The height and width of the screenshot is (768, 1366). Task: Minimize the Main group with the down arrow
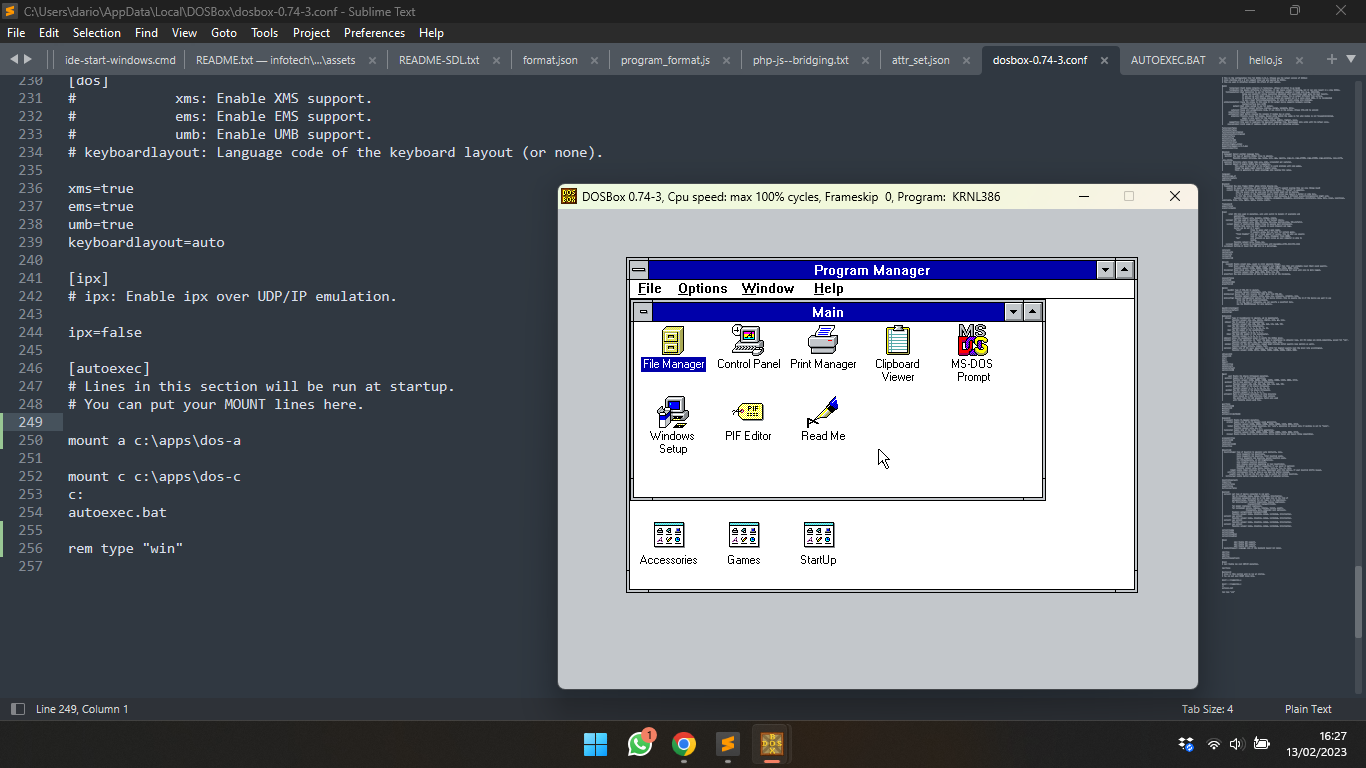tap(1013, 312)
